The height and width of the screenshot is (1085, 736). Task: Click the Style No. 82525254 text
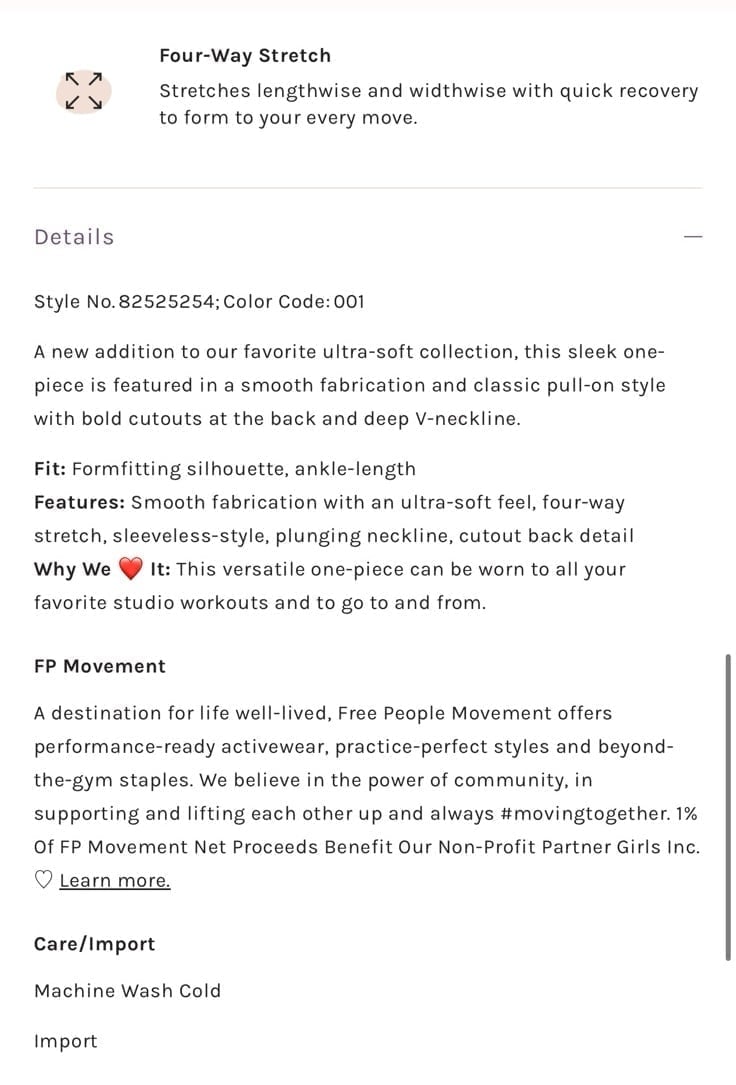[125, 302]
